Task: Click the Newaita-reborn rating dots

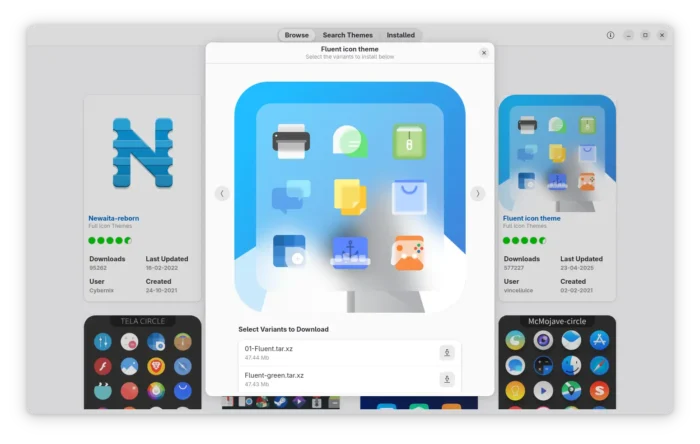Action: click(x=110, y=241)
